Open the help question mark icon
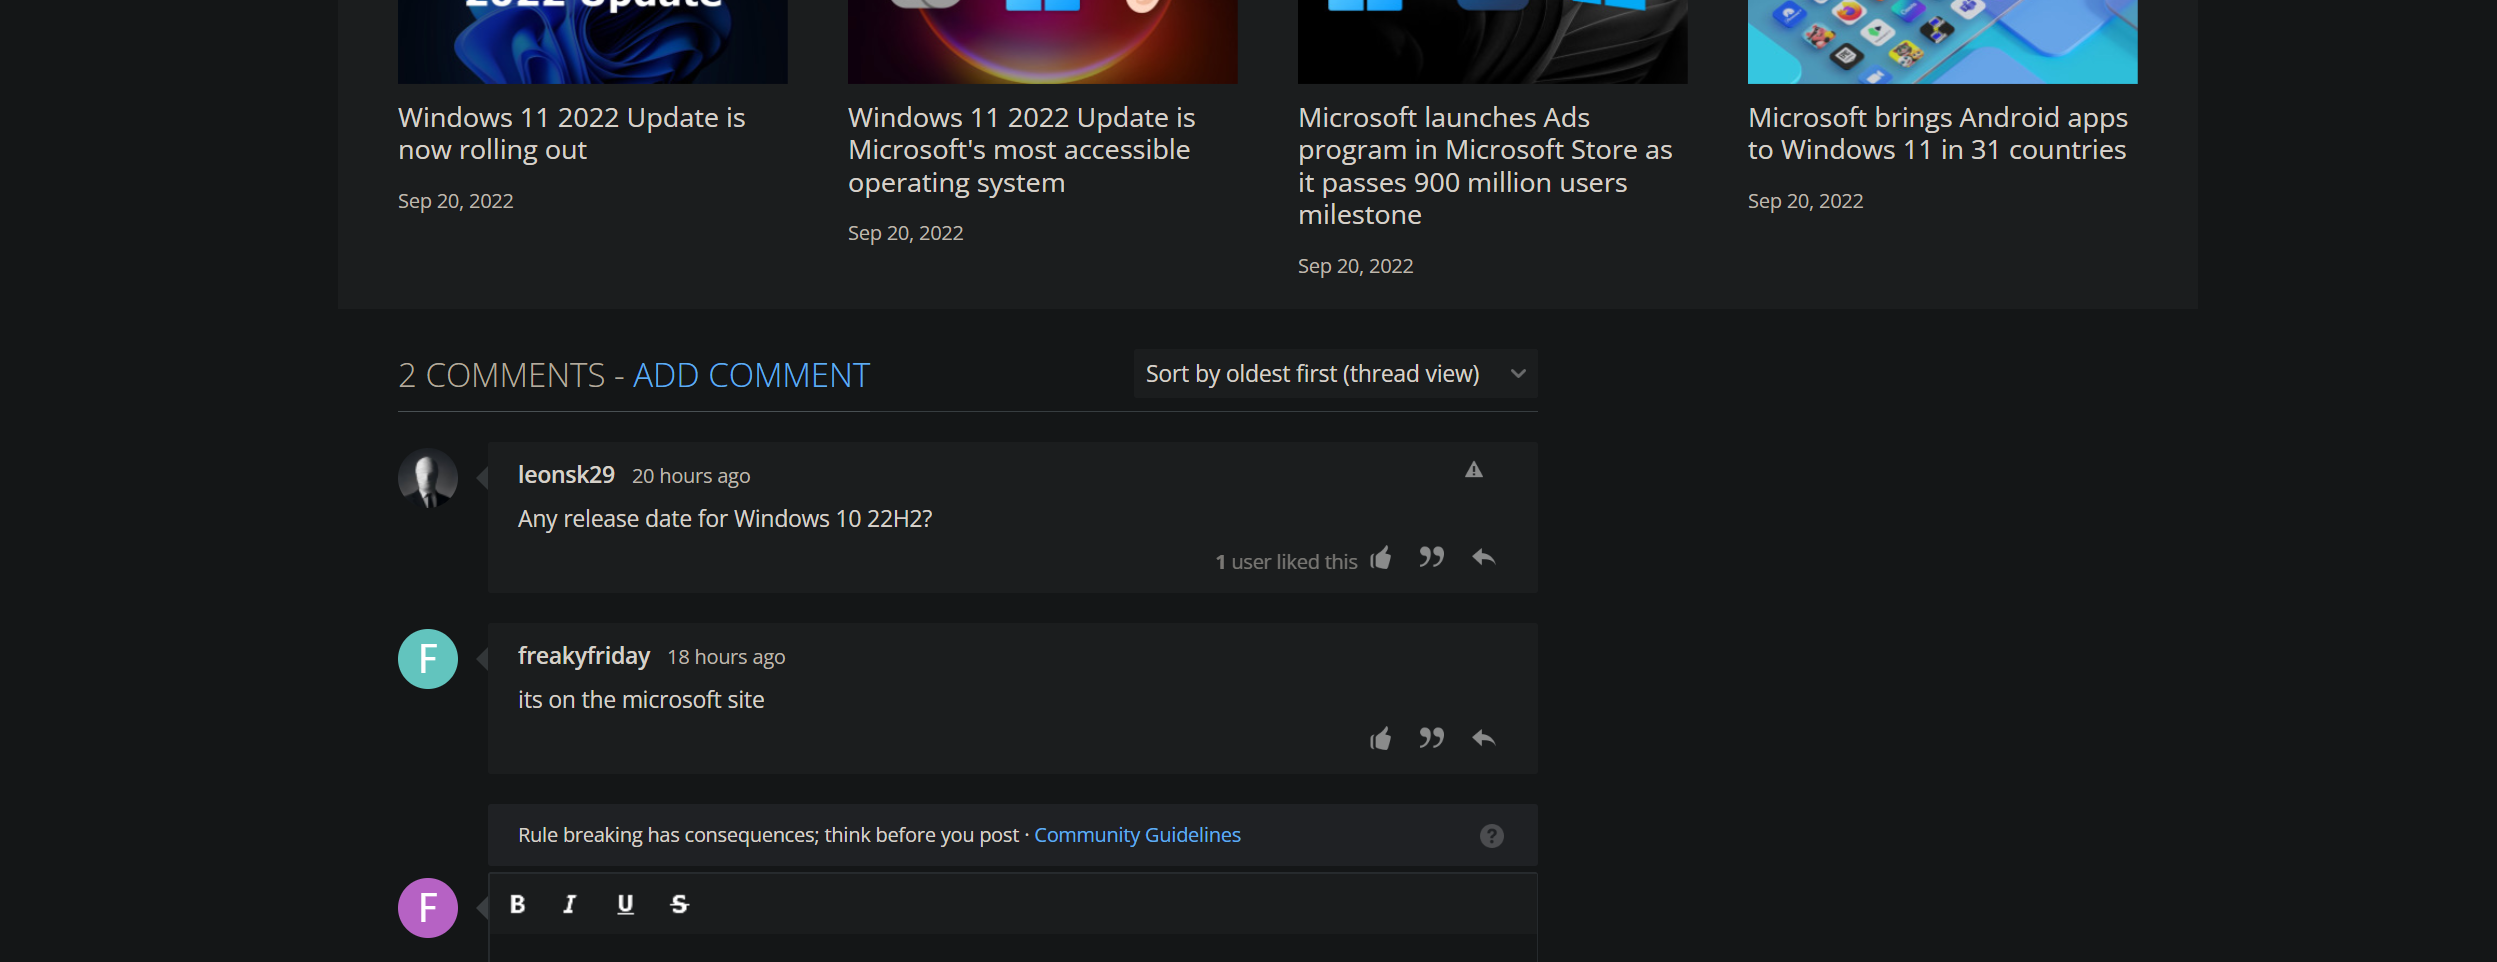Viewport: 2497px width, 962px height. 1491,834
